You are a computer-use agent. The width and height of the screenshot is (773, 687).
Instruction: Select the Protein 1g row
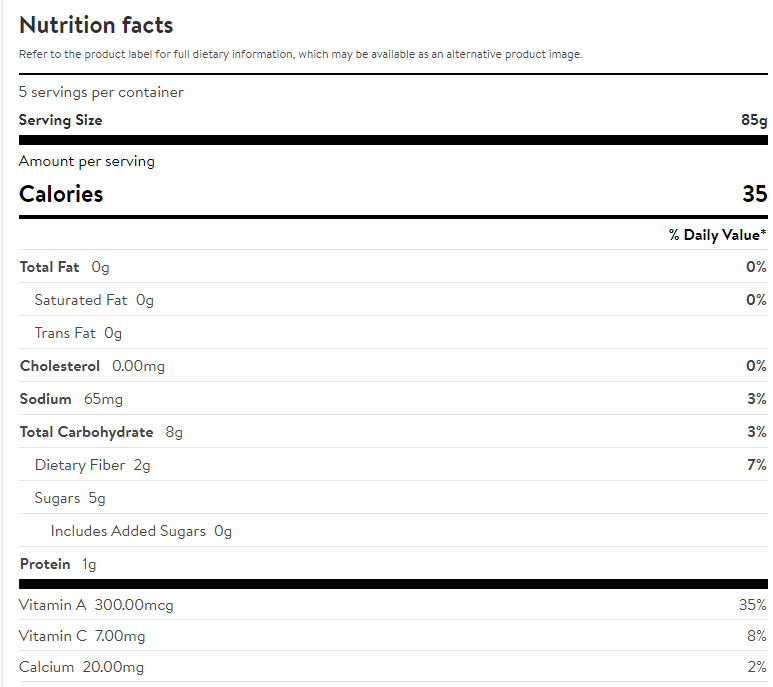click(x=58, y=564)
